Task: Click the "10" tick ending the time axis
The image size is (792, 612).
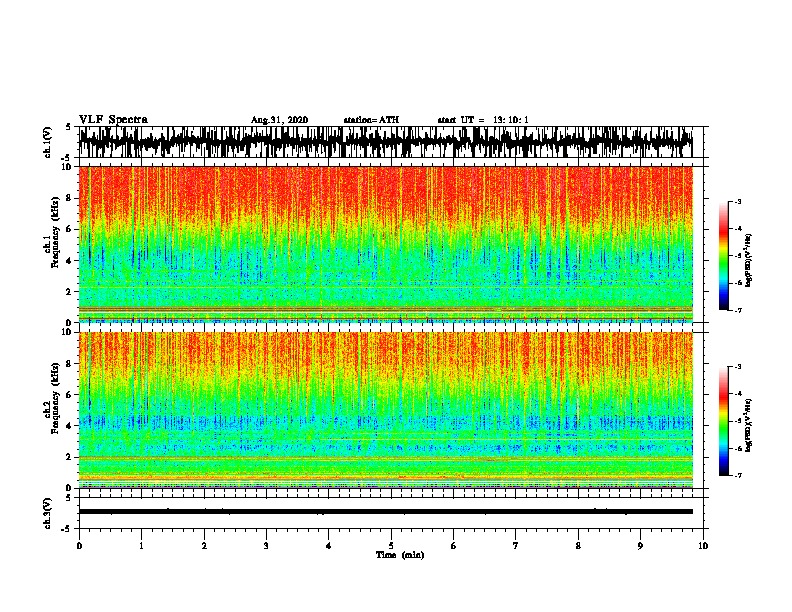Action: [703, 546]
